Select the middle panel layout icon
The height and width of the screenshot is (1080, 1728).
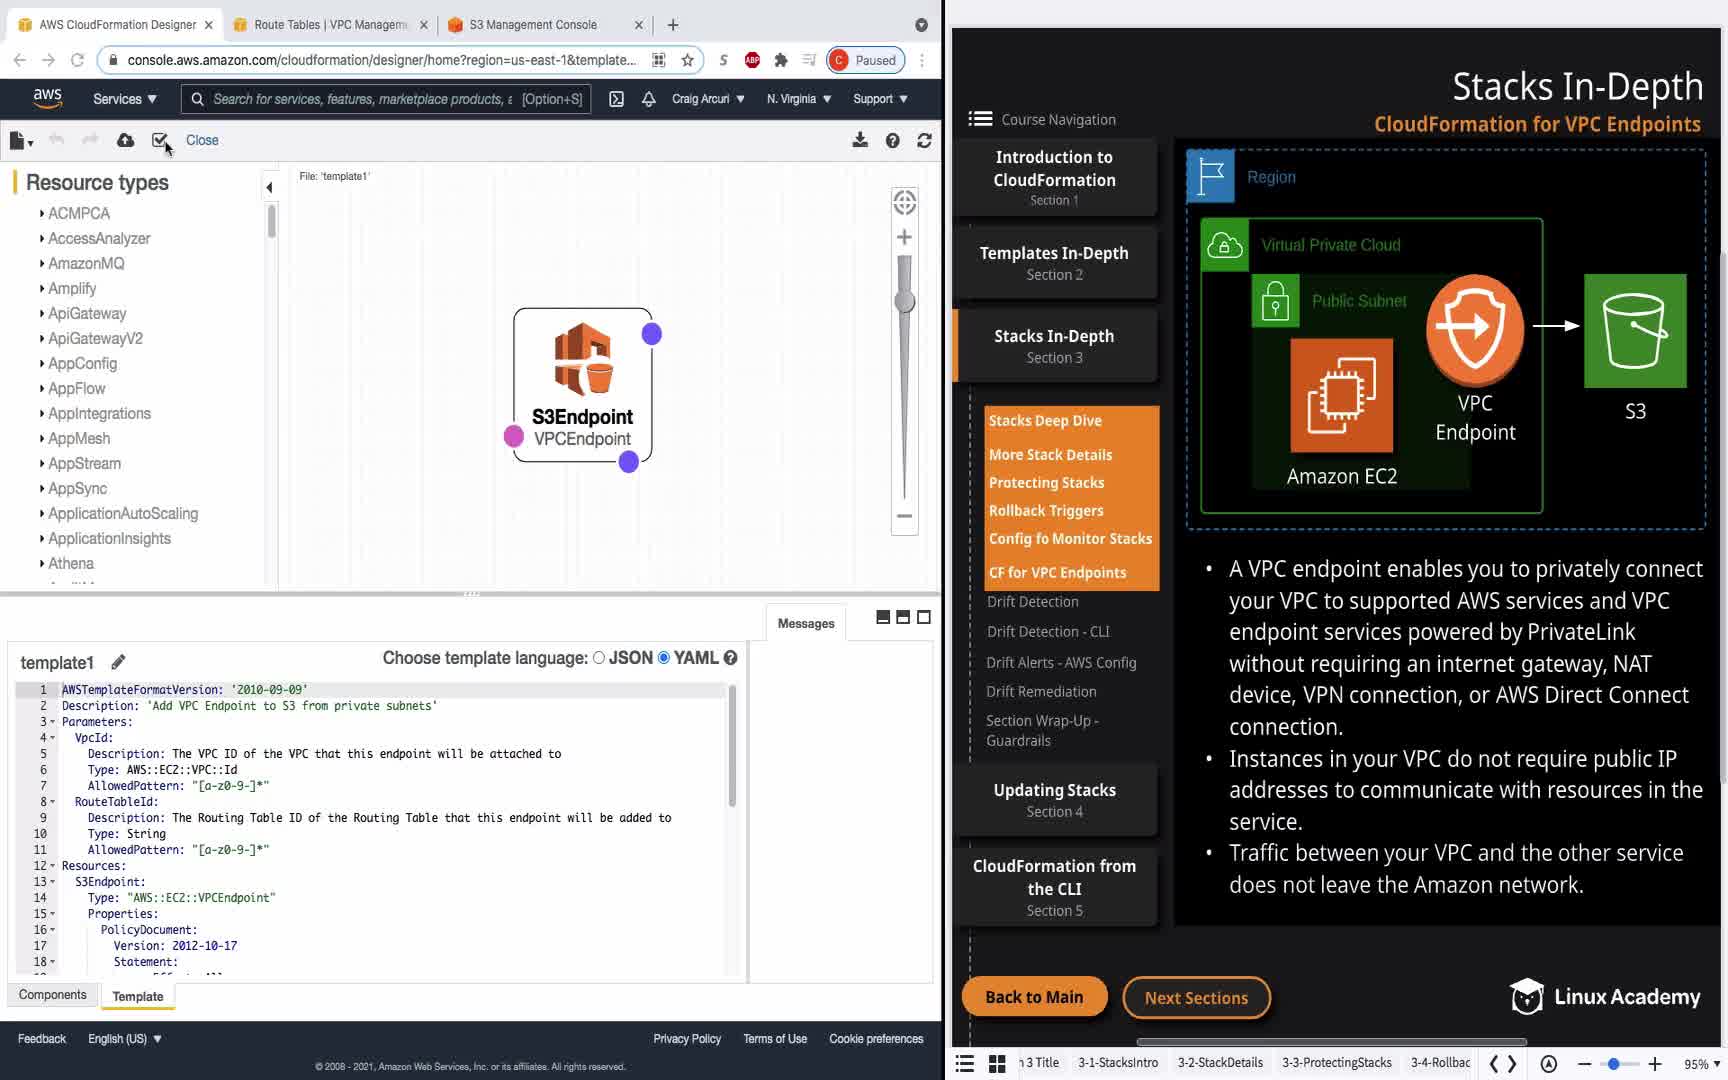pyautogui.click(x=903, y=618)
